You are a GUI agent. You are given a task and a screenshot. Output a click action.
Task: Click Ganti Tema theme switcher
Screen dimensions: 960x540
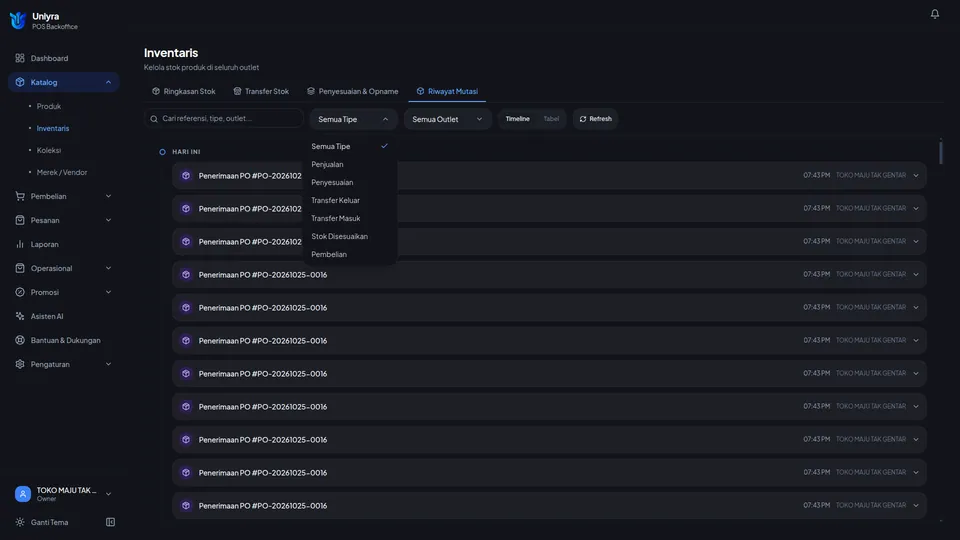coord(50,522)
